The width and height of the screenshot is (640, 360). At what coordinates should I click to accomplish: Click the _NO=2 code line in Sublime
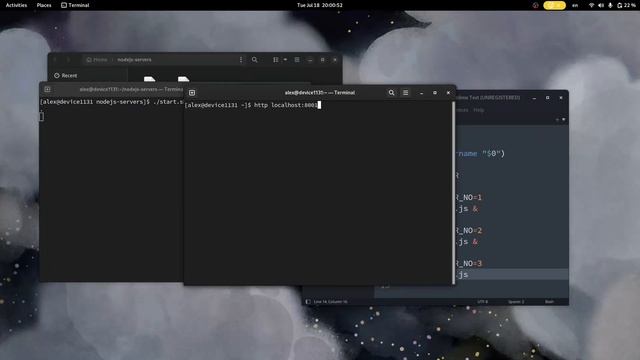(469, 231)
